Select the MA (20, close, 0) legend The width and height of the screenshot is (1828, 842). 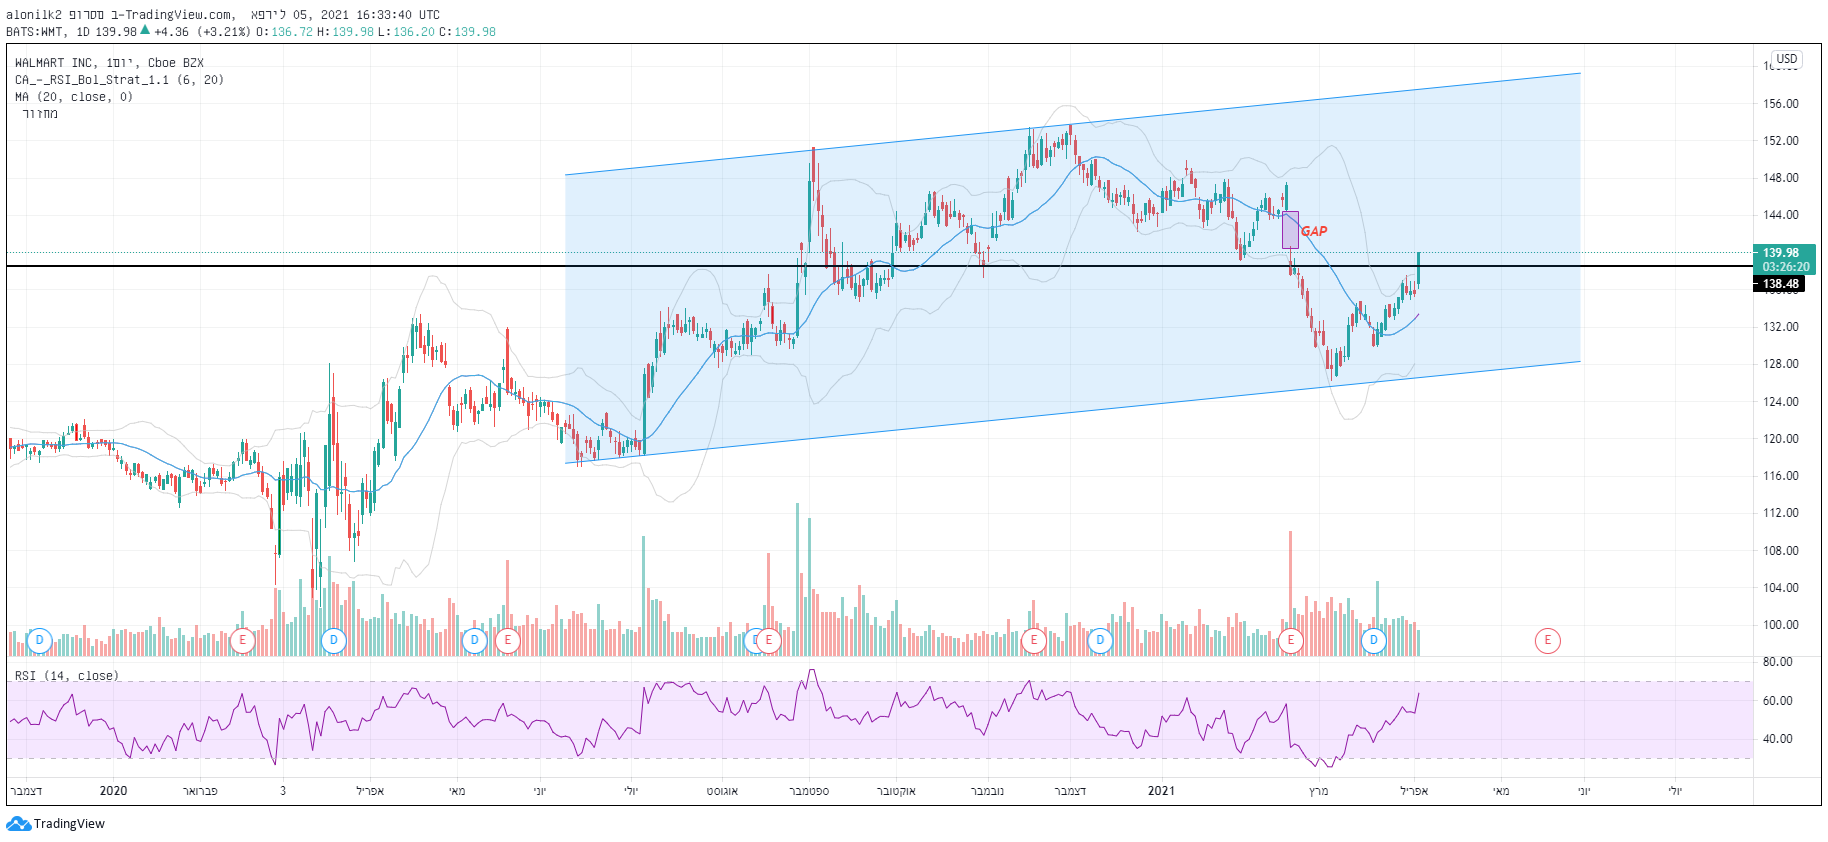(x=74, y=97)
